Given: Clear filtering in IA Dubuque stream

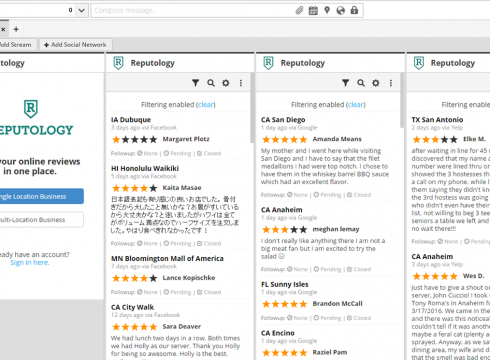Looking at the screenshot, I should click(206, 105).
